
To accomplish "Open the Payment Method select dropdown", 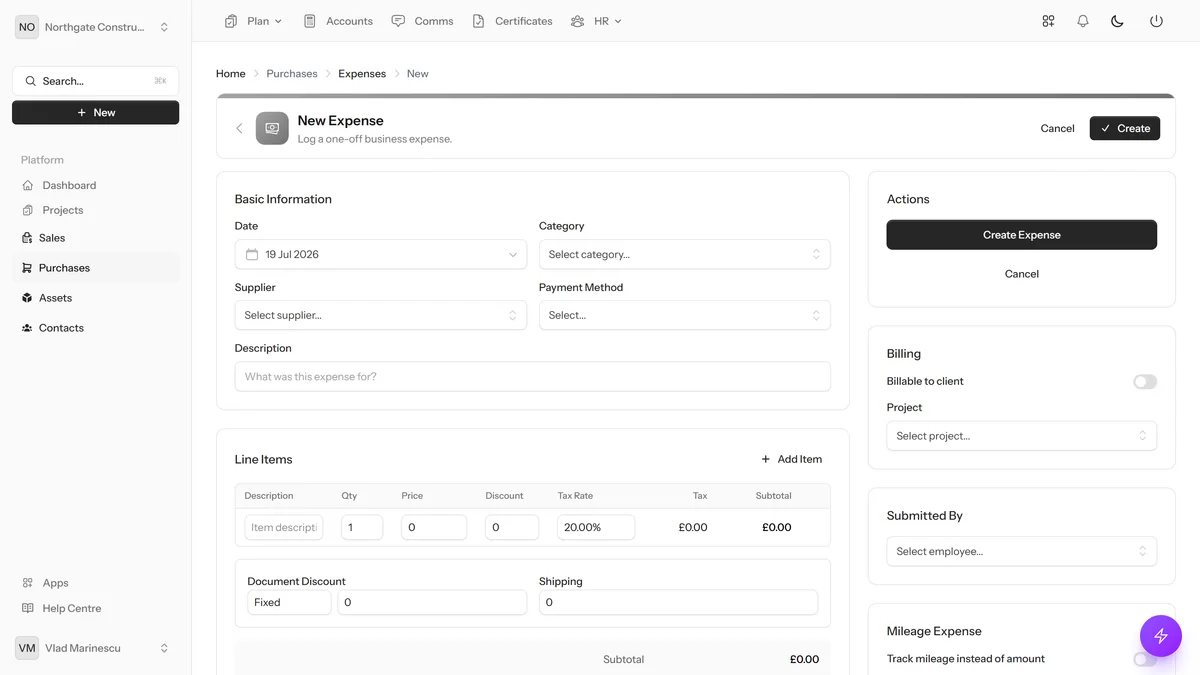I will (685, 315).
